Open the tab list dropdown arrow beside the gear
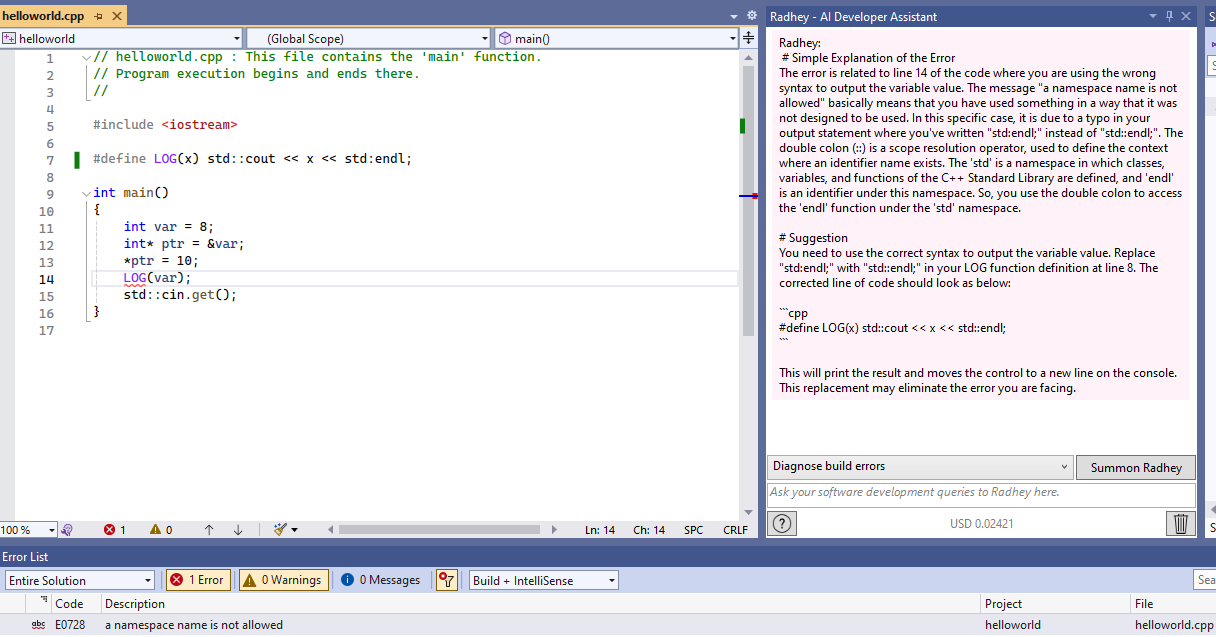 [735, 16]
